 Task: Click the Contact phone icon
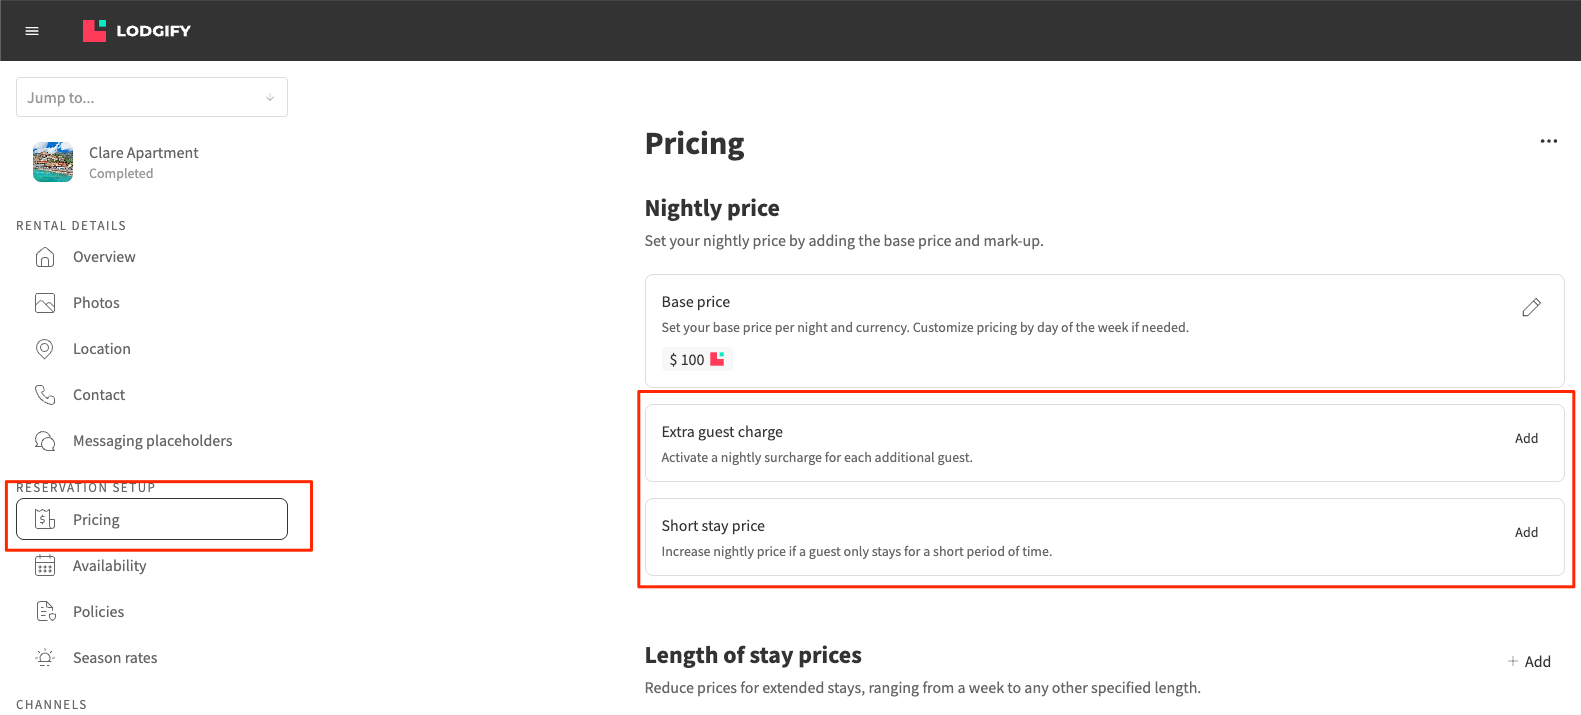[x=45, y=395]
